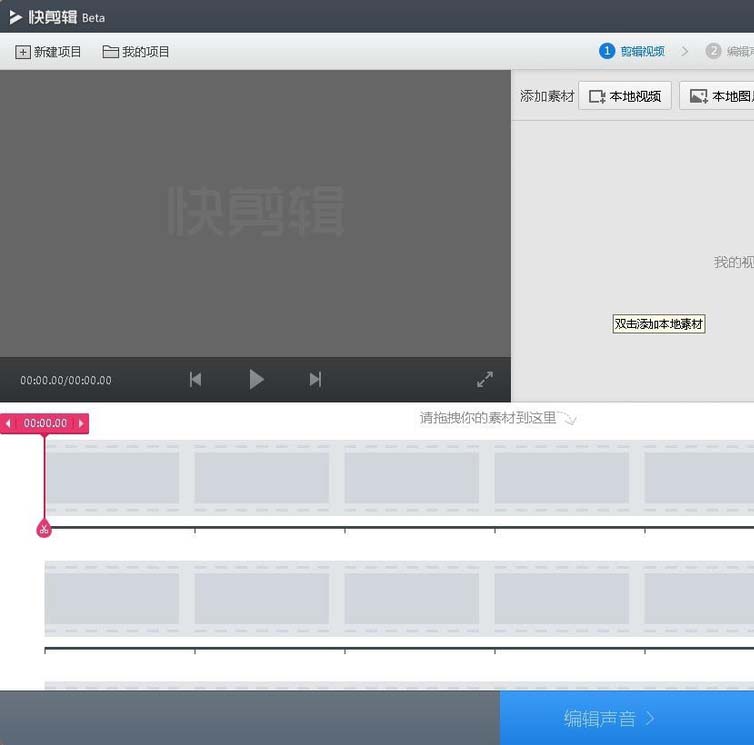Click the 00:00.00/00:00.00 time display
Screen dimensions: 754x745
[x=66, y=380]
